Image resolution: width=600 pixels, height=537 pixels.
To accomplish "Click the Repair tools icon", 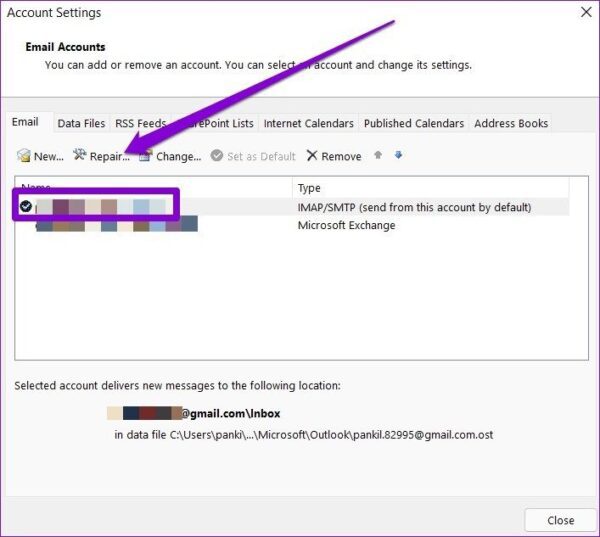I will [x=80, y=154].
